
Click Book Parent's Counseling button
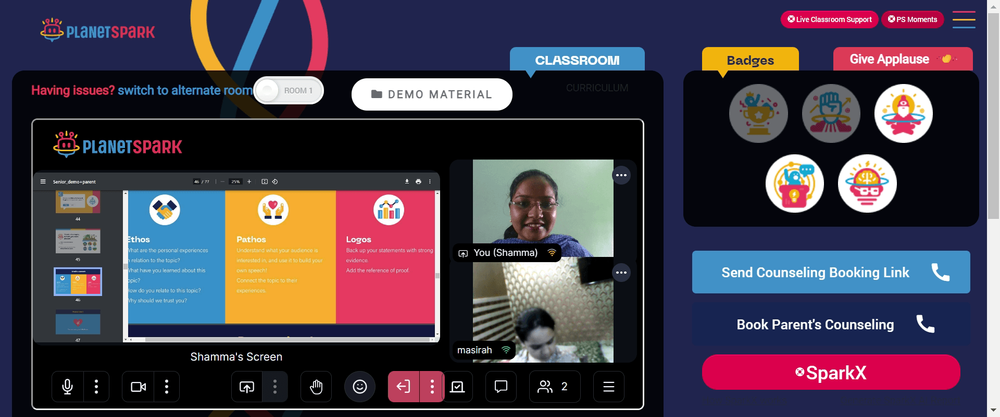click(831, 324)
